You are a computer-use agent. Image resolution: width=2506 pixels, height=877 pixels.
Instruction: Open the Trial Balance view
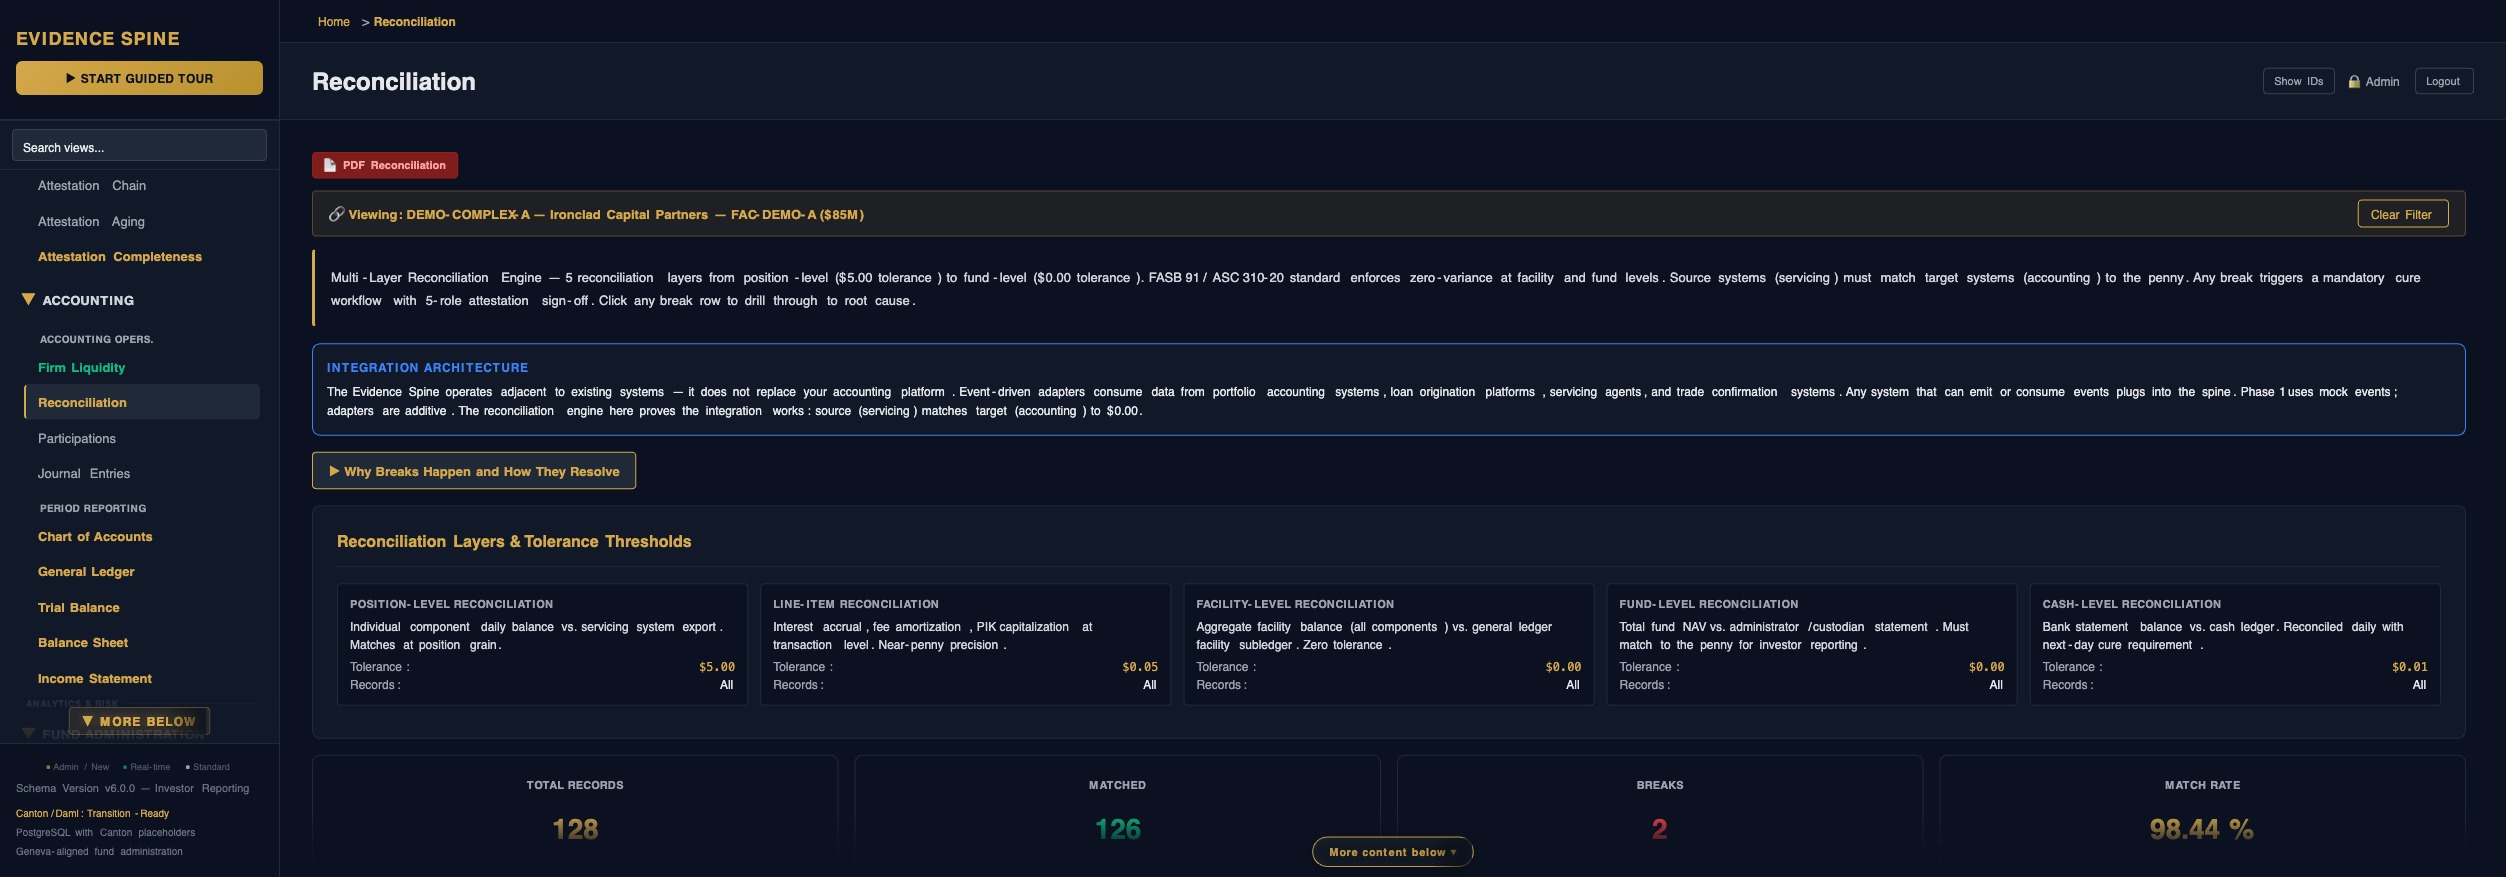click(x=79, y=608)
